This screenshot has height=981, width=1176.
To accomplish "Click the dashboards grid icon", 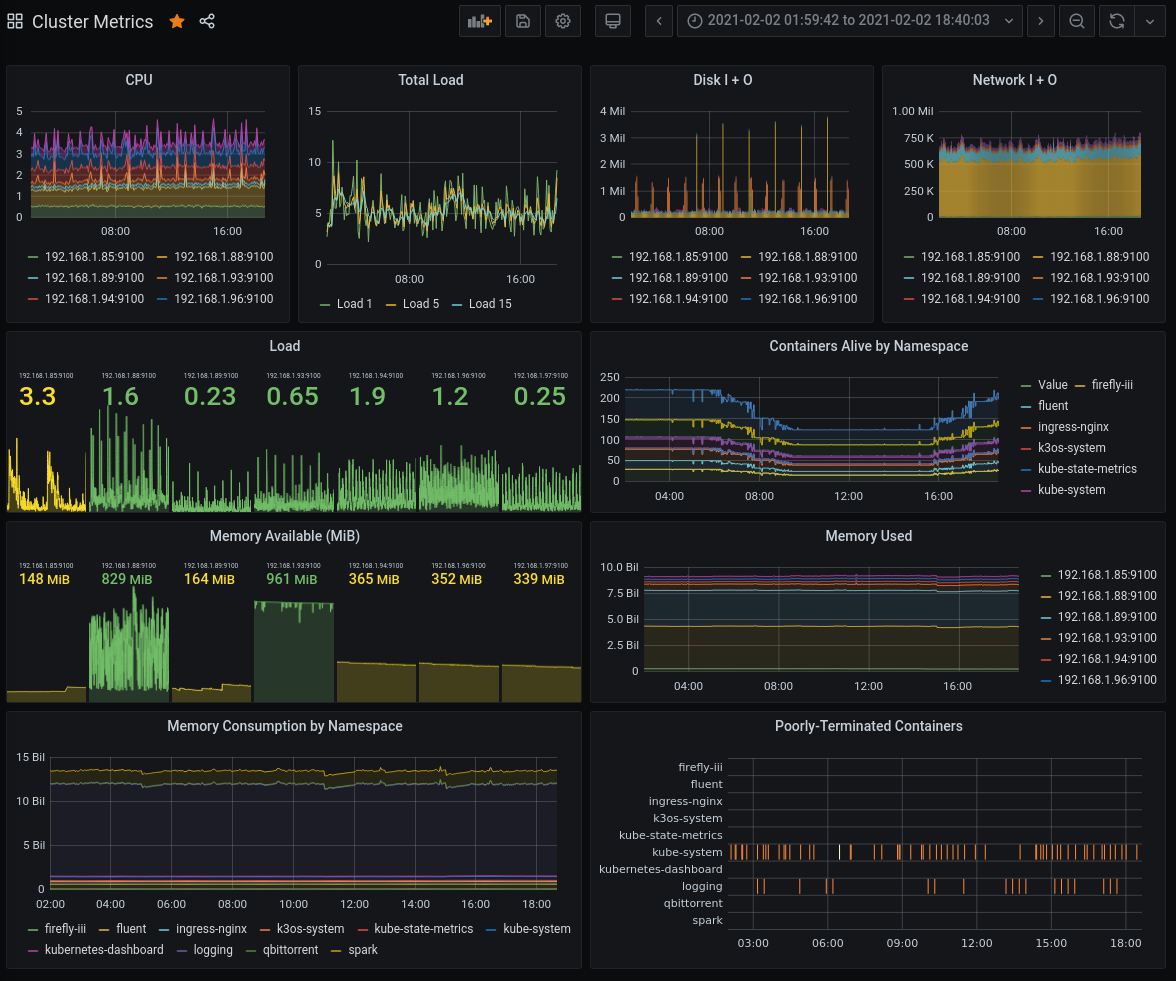I will [16, 21].
